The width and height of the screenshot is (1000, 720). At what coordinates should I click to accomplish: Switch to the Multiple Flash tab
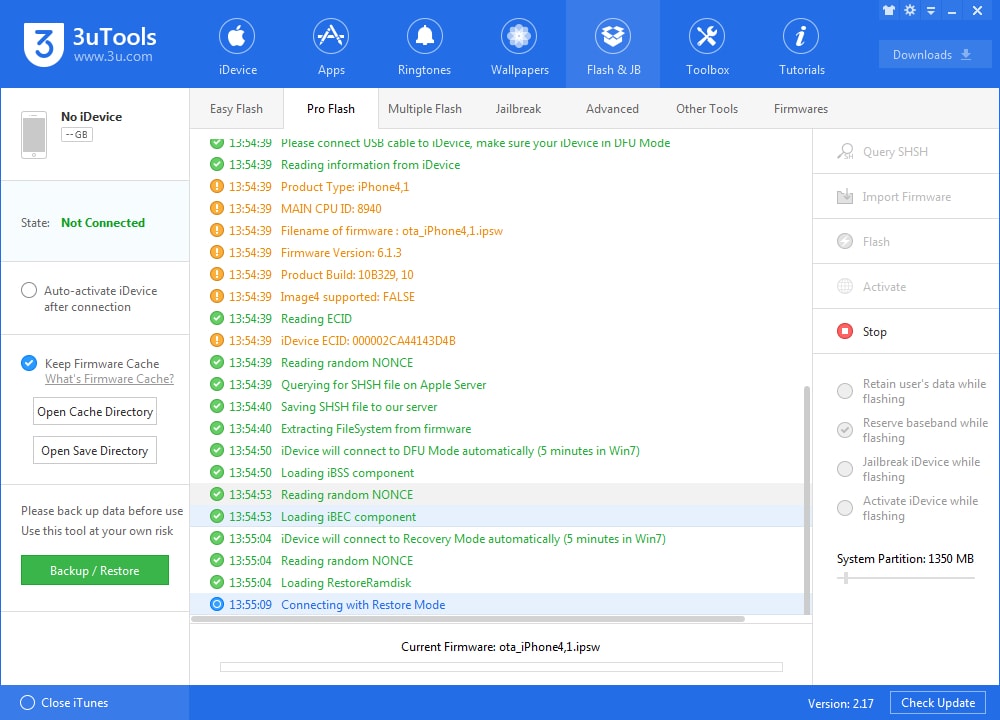click(425, 108)
